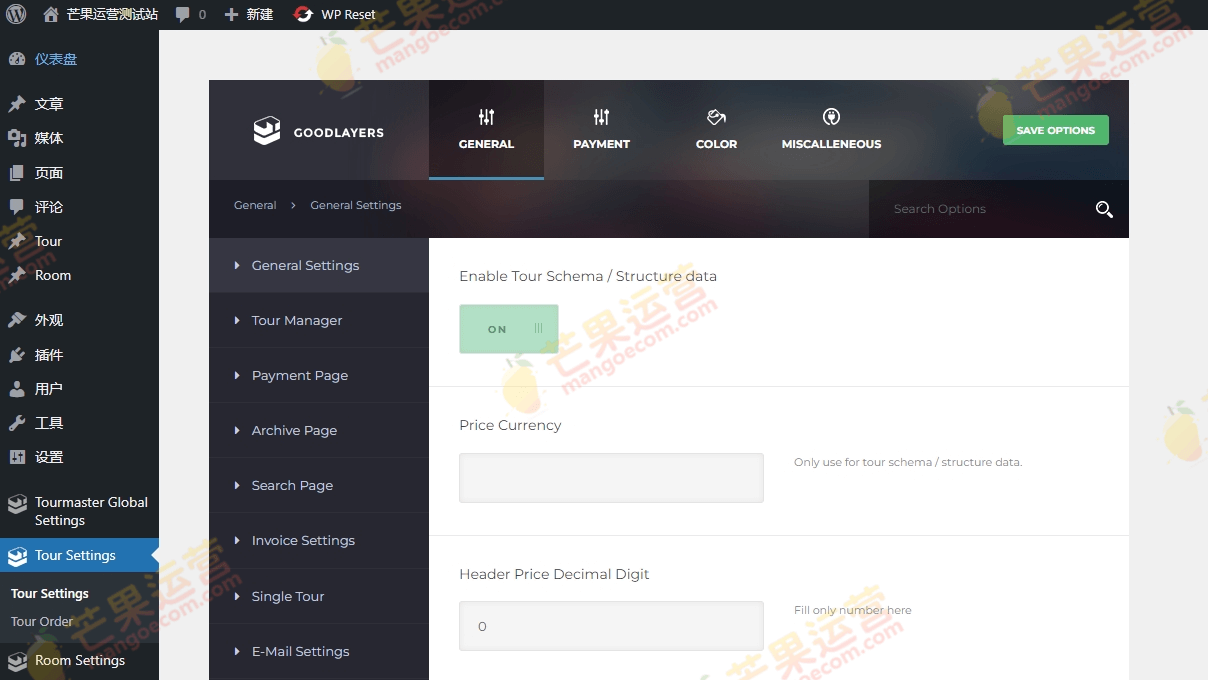Click the 外观 appearance brush icon

(x=15, y=321)
